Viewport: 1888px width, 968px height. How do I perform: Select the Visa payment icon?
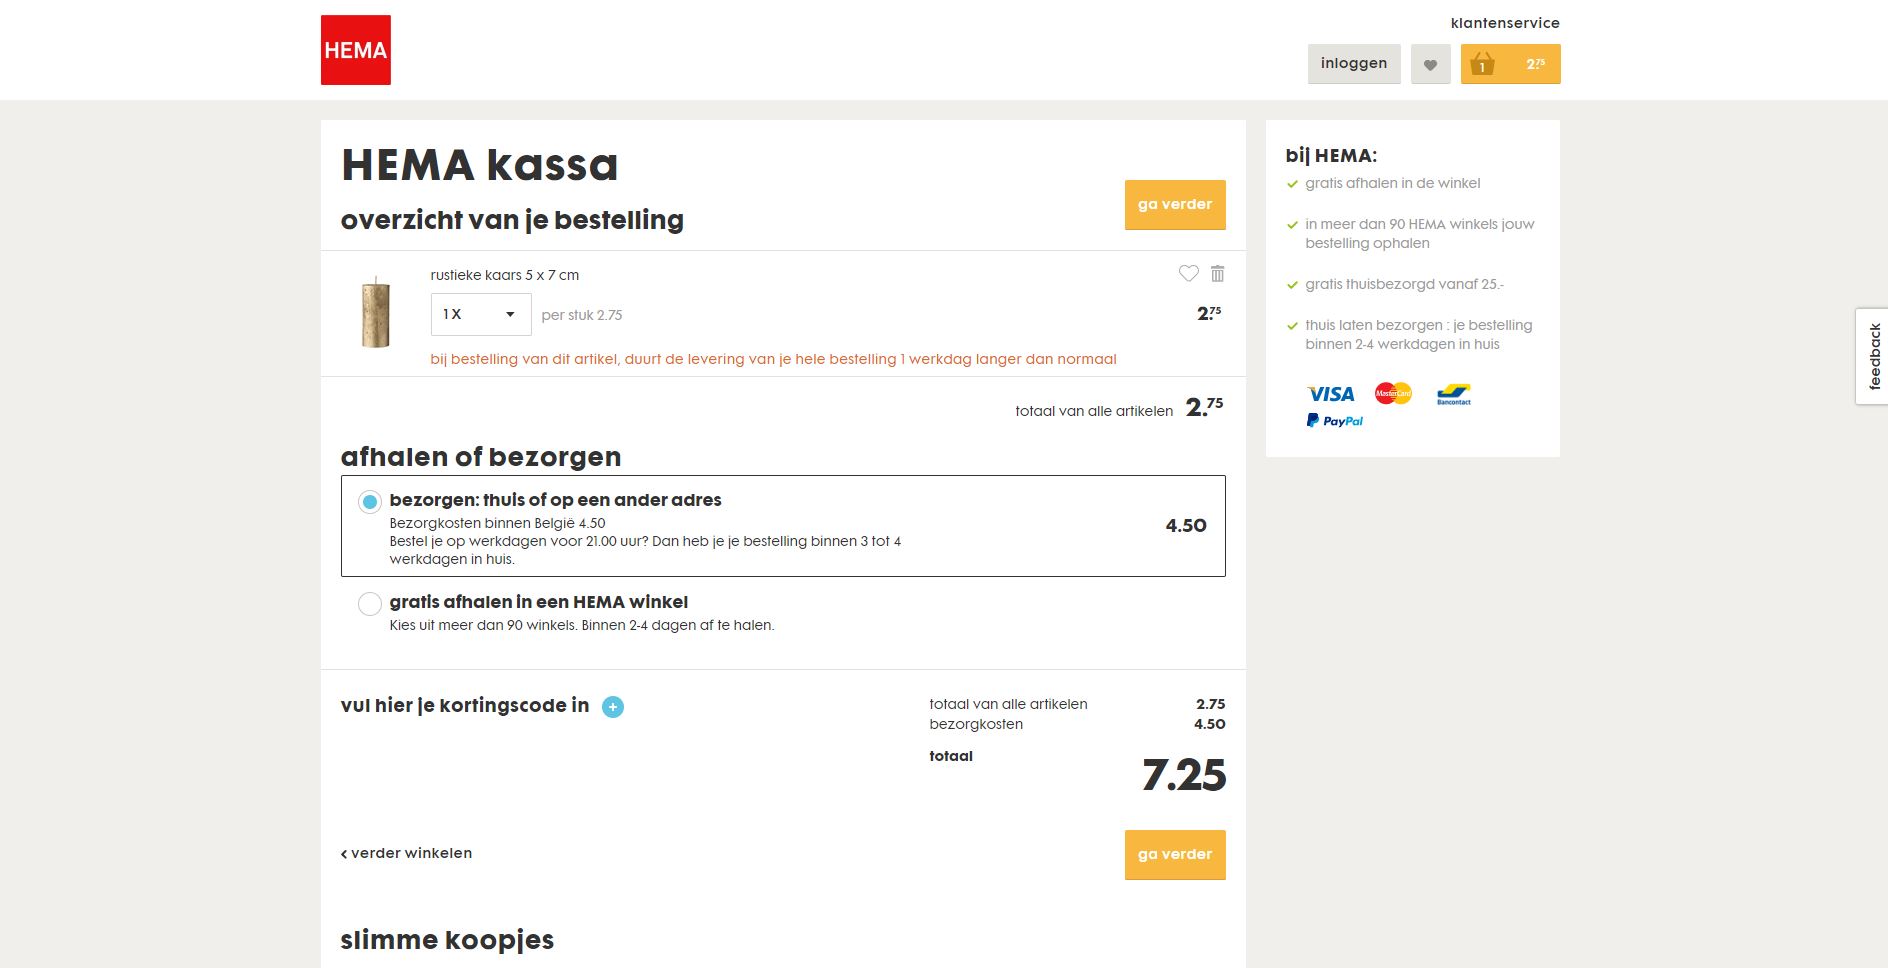pos(1331,393)
